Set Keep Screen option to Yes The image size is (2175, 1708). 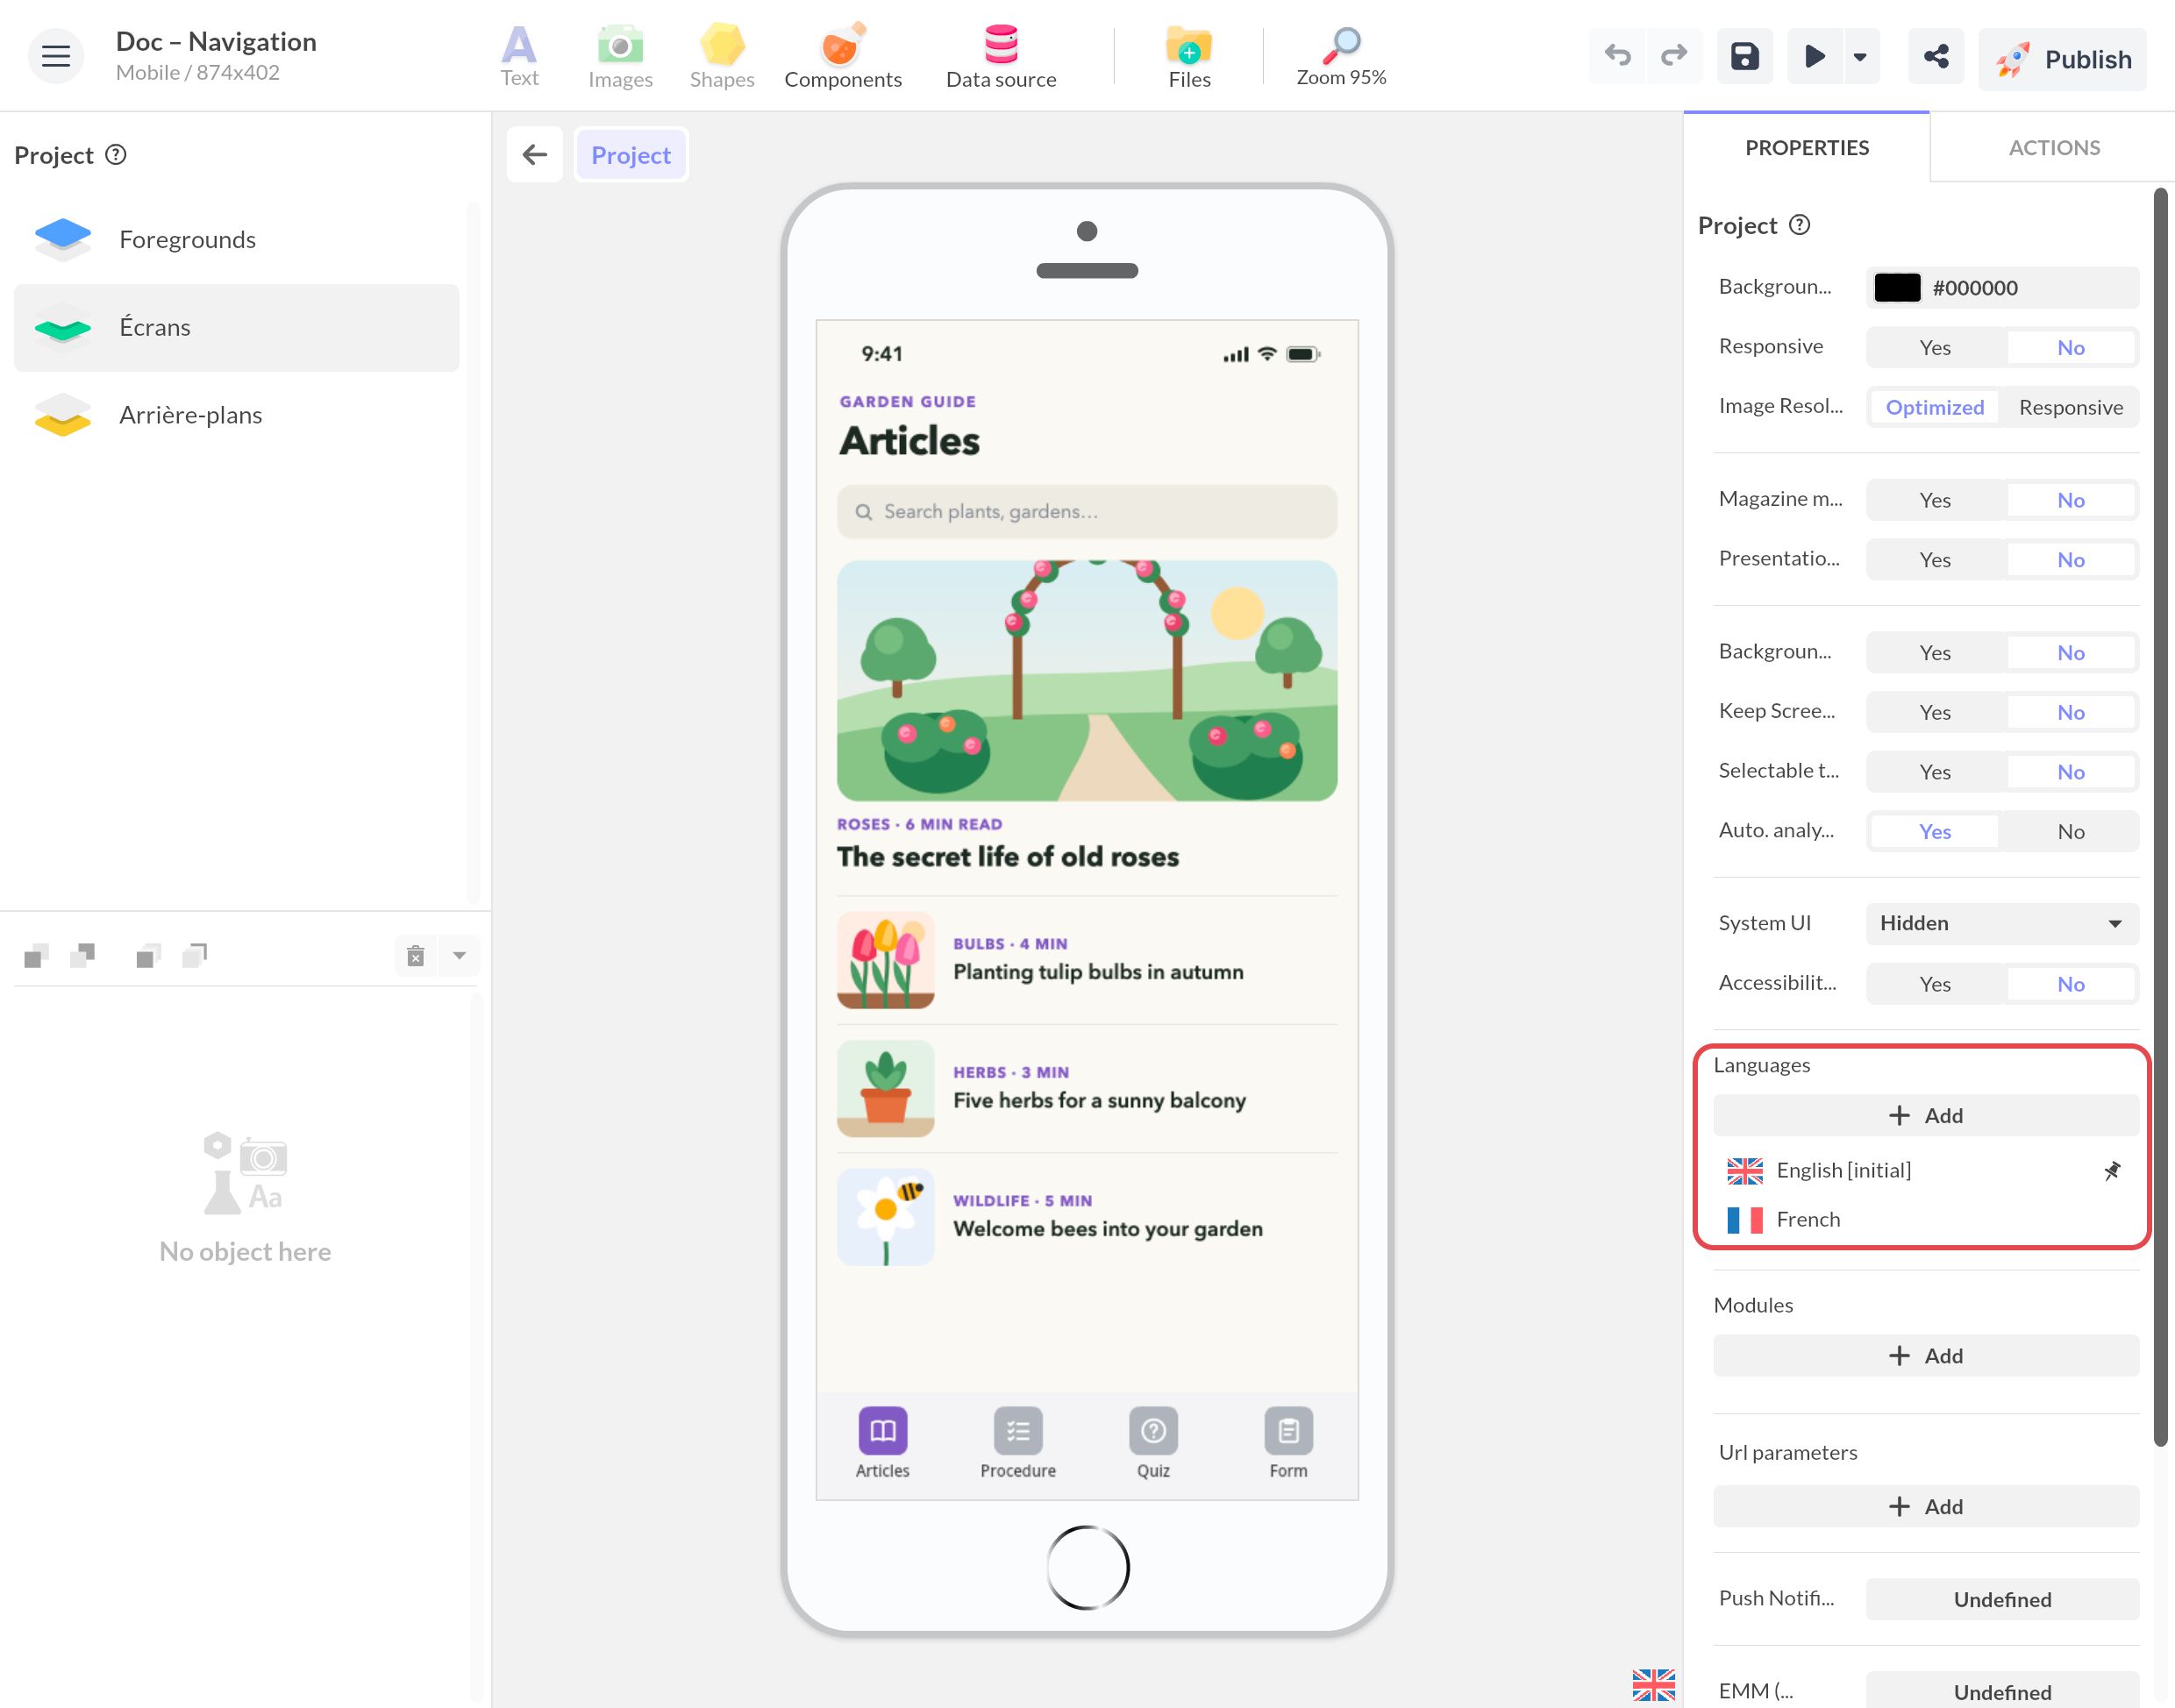click(1935, 712)
